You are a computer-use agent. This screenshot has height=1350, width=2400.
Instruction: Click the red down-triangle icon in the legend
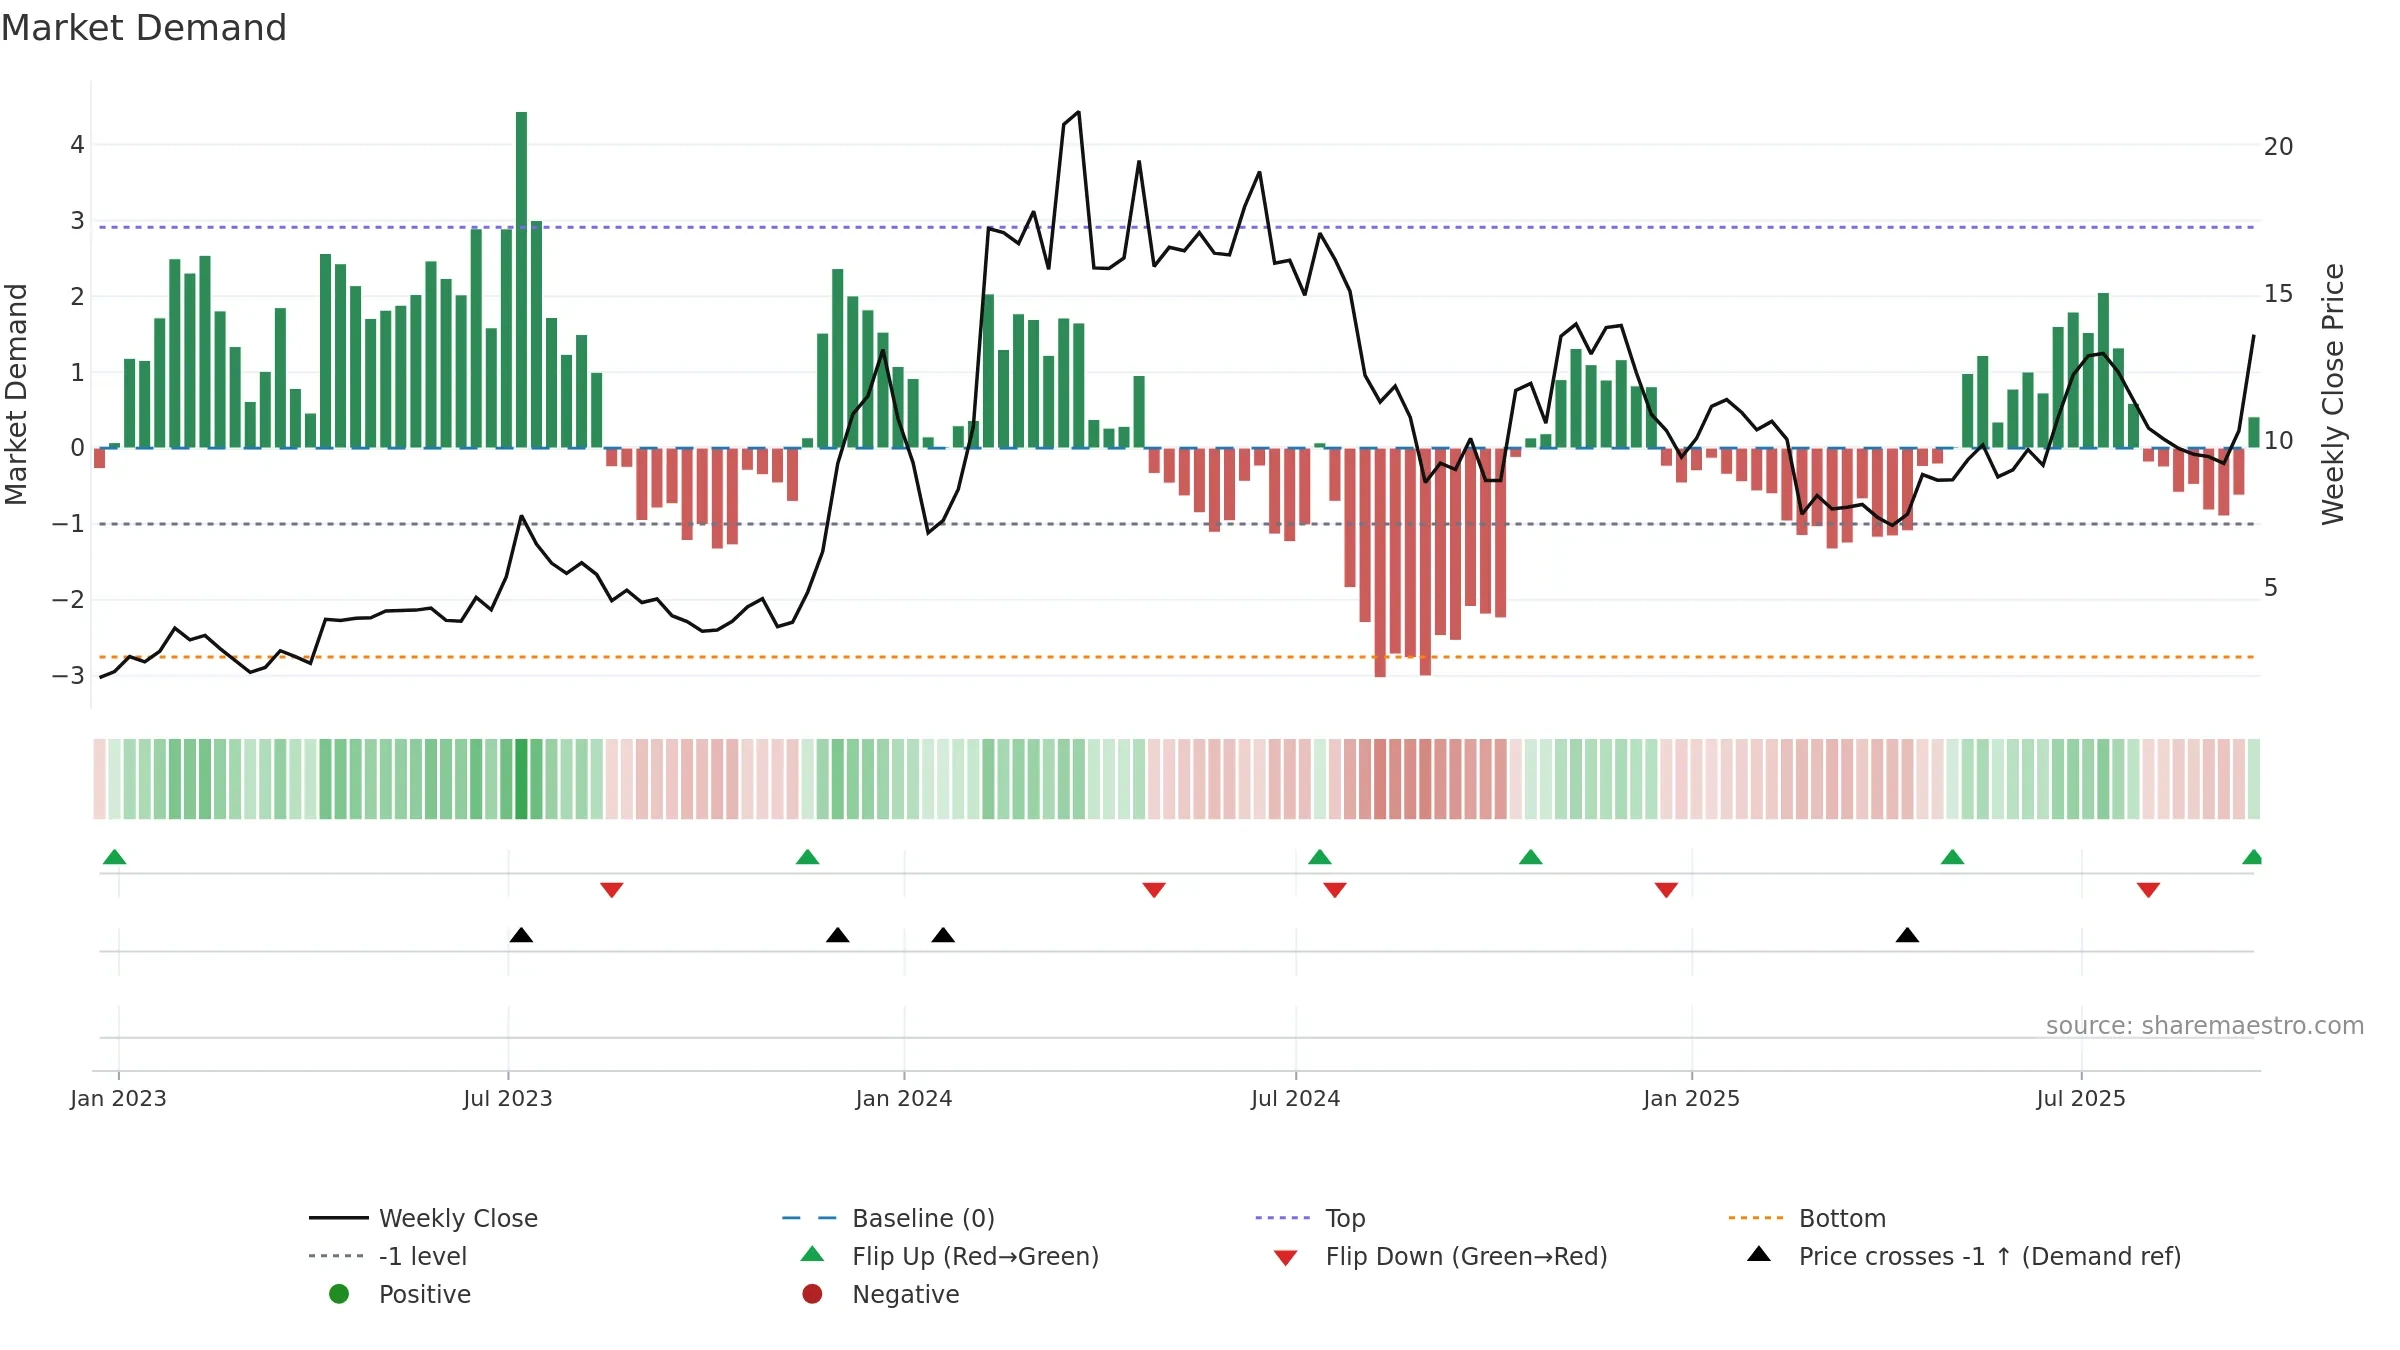click(1285, 1258)
